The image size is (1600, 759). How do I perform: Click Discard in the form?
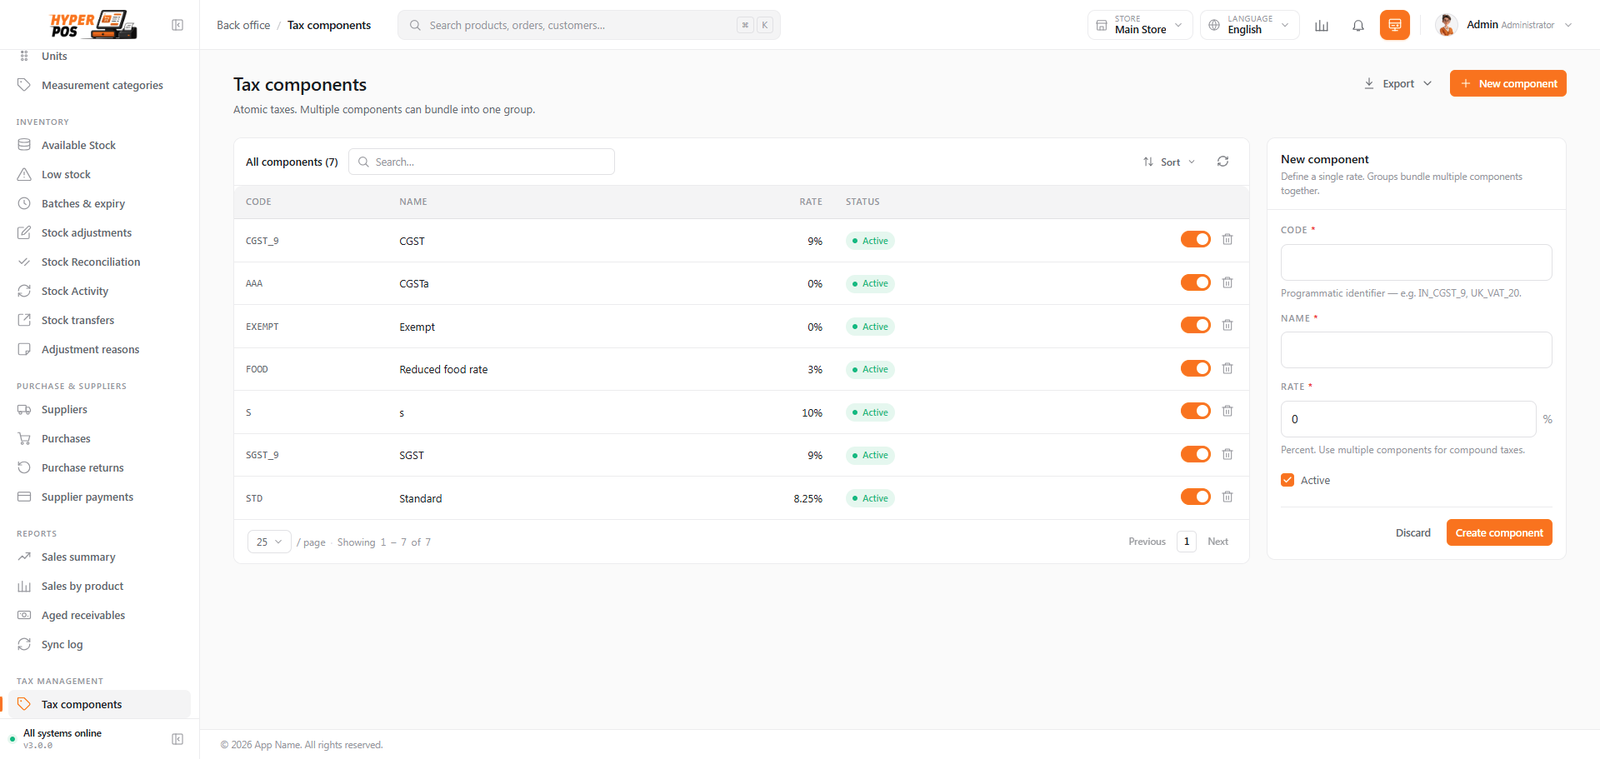tap(1413, 533)
